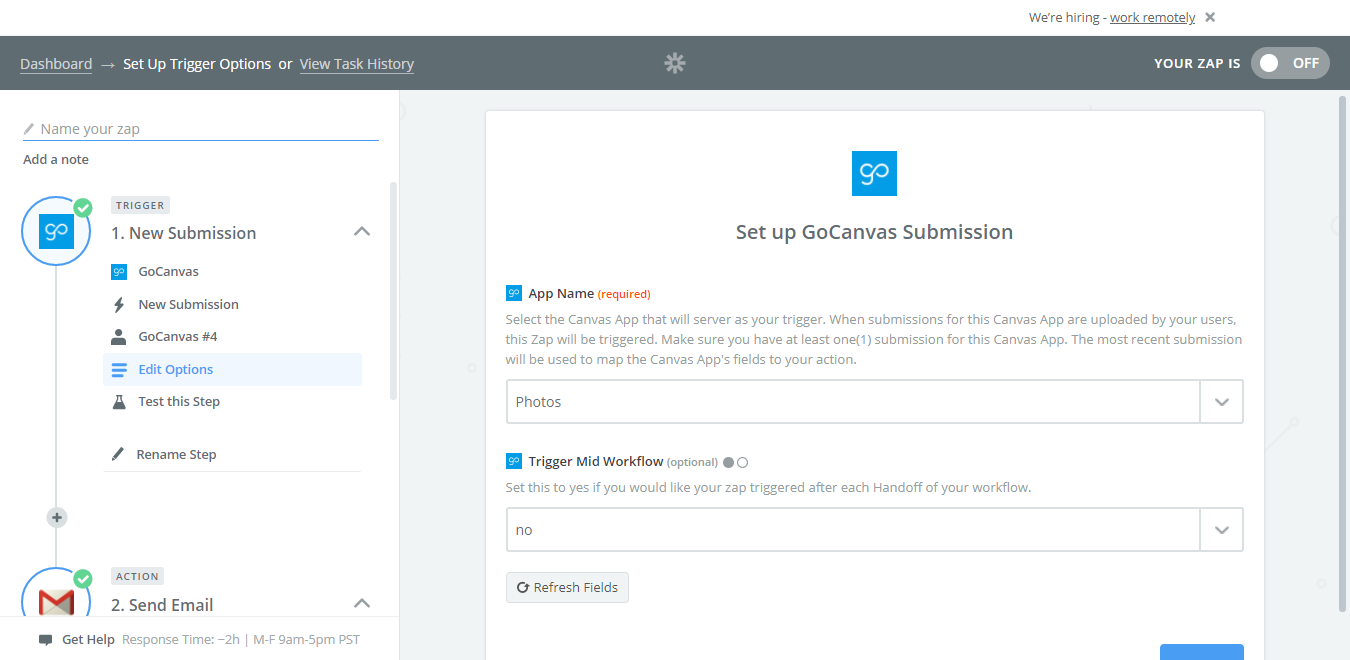Open the View Task History link

356,64
